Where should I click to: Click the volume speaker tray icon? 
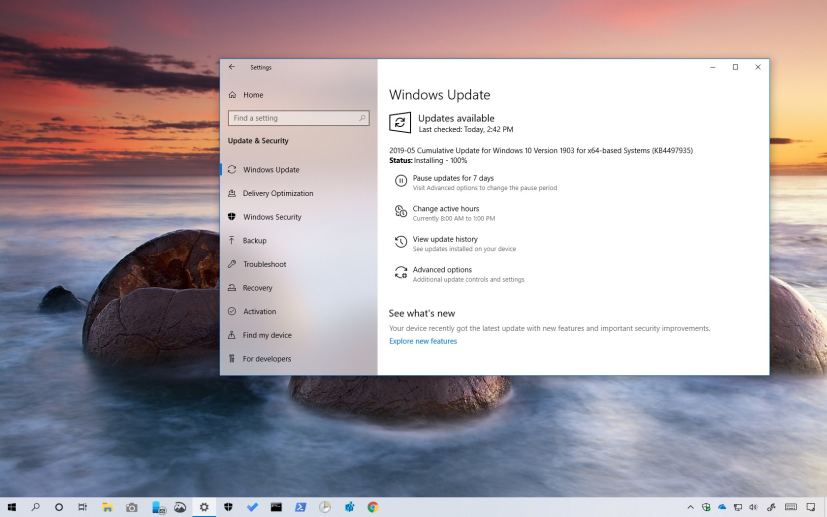(753, 508)
